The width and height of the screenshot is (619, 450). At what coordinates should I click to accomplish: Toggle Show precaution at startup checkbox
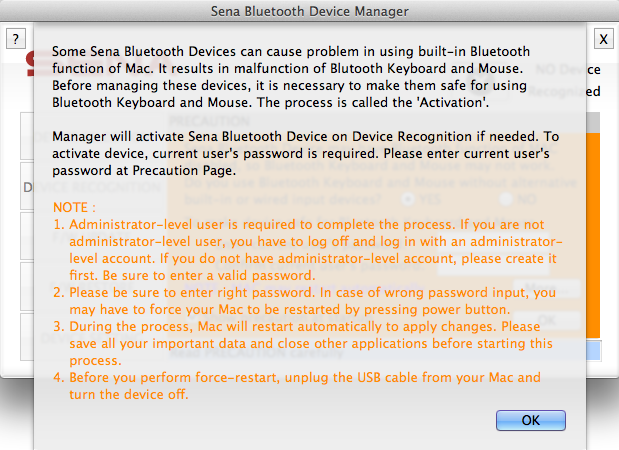pyautogui.click(x=193, y=317)
